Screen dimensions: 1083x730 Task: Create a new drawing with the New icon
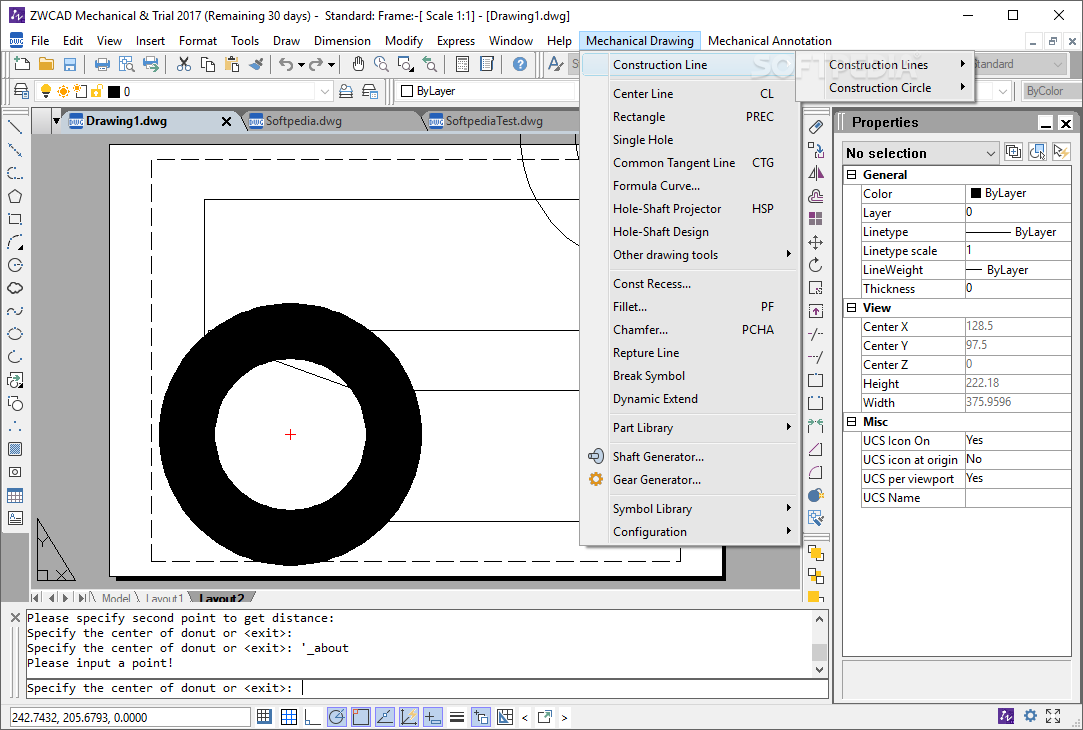[x=22, y=64]
